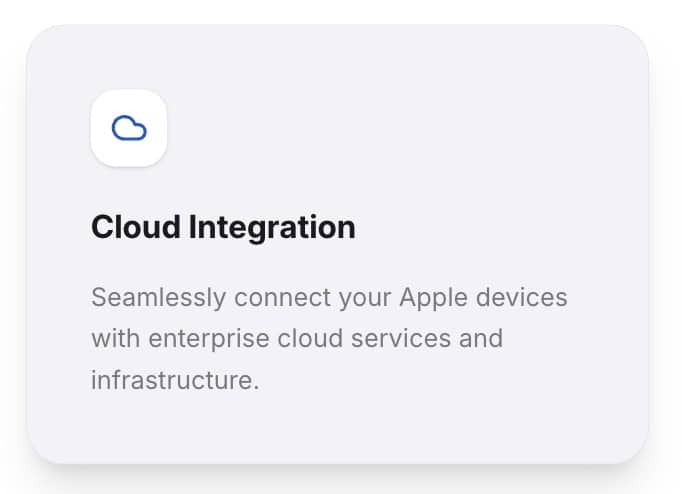Click the blue cloud icon
Screen dimensions: 682x494
128,128
